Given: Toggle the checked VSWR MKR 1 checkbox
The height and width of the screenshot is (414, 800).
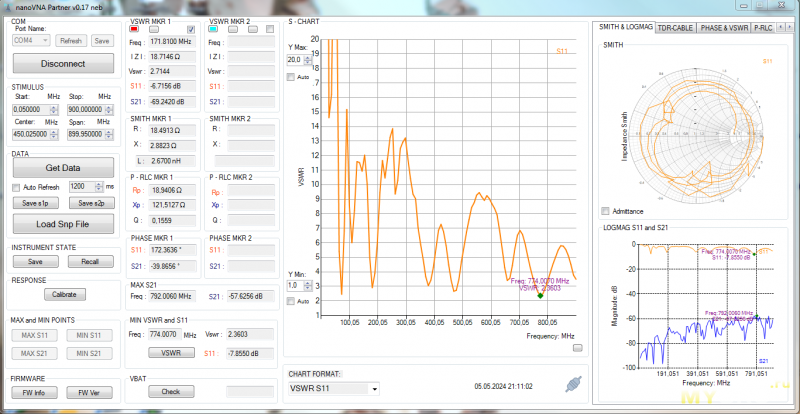Looking at the screenshot, I should point(189,30).
